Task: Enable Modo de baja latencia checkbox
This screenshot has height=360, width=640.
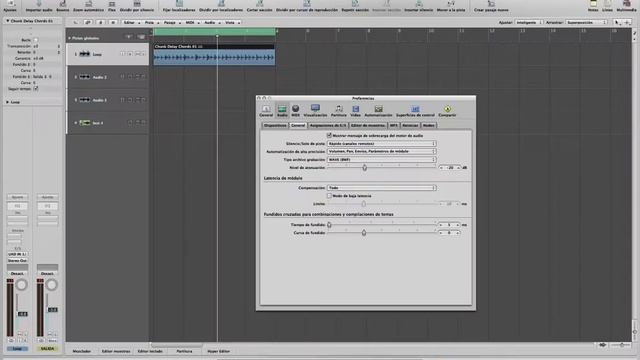Action: pos(329,196)
